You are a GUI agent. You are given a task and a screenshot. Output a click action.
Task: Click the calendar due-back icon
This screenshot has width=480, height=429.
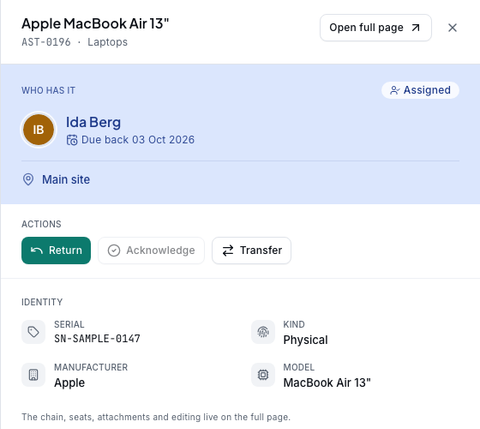point(72,140)
